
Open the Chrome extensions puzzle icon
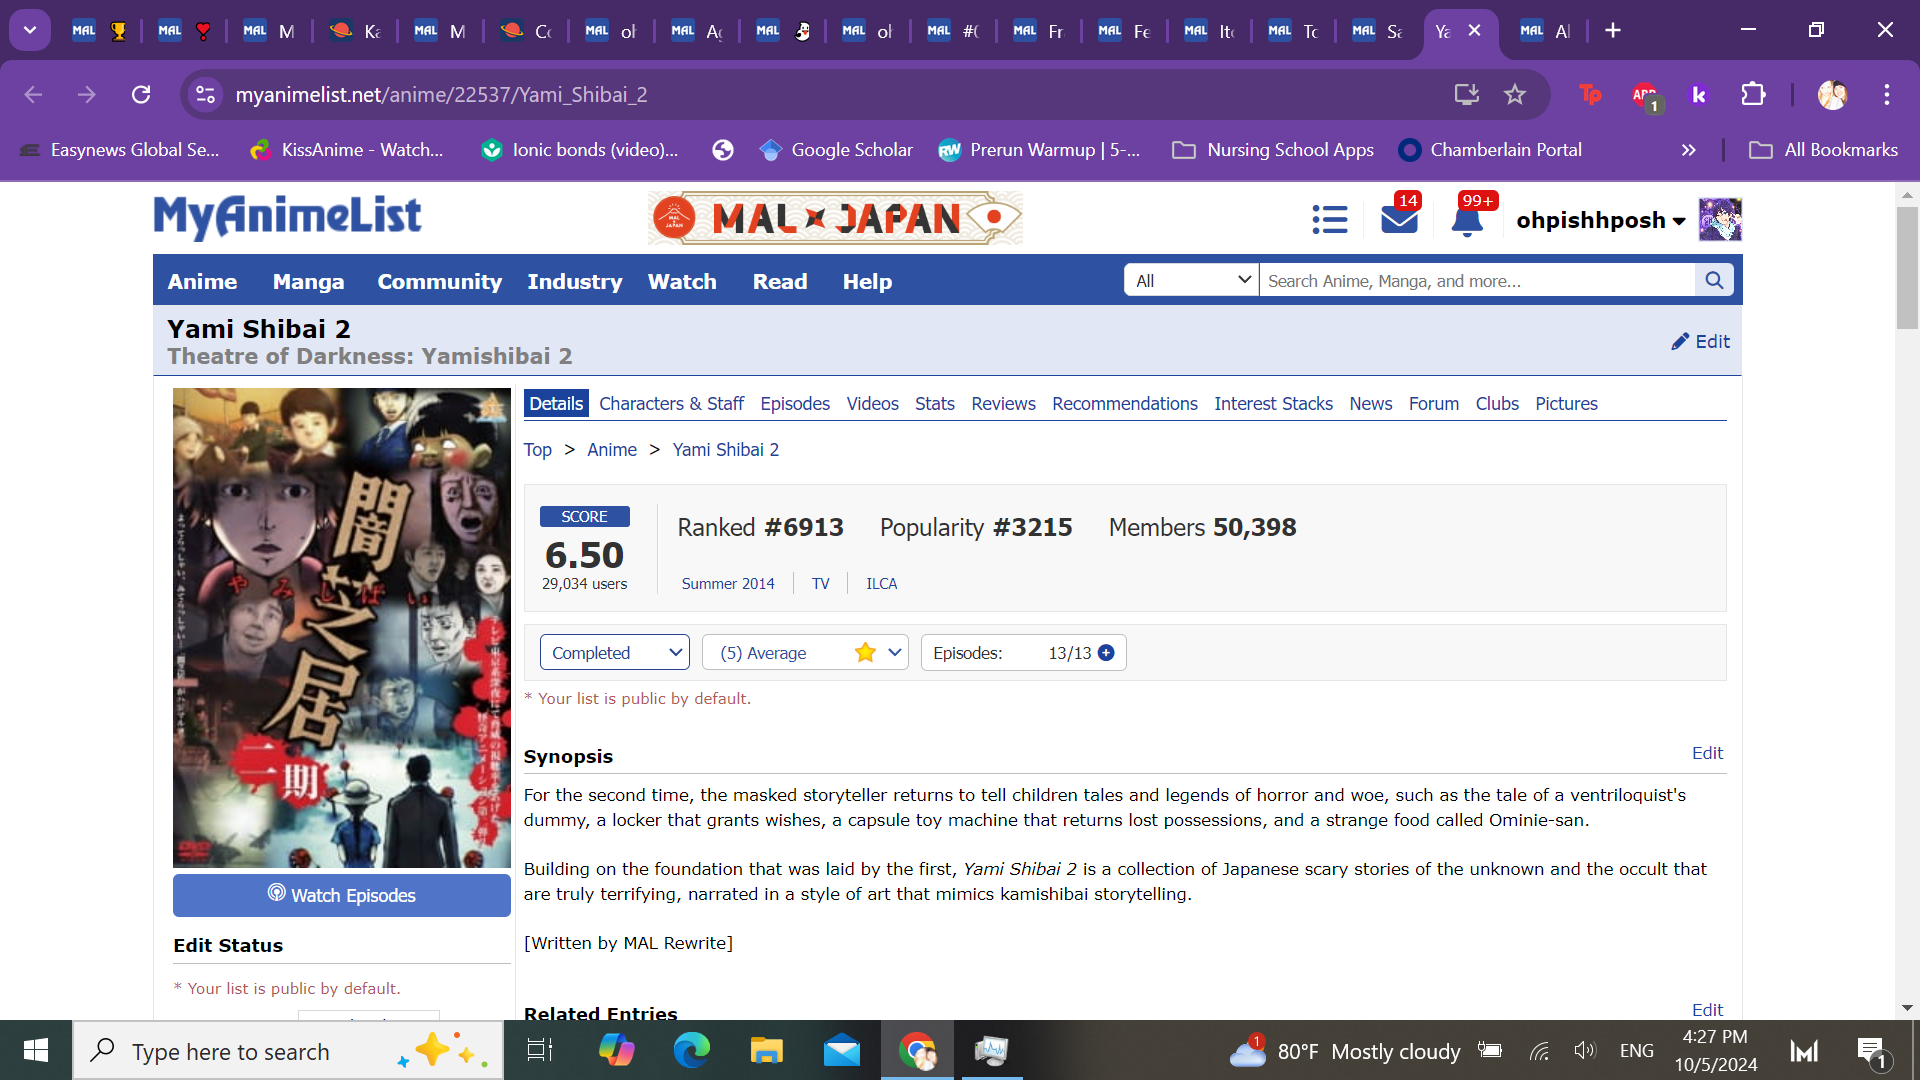click(1753, 94)
